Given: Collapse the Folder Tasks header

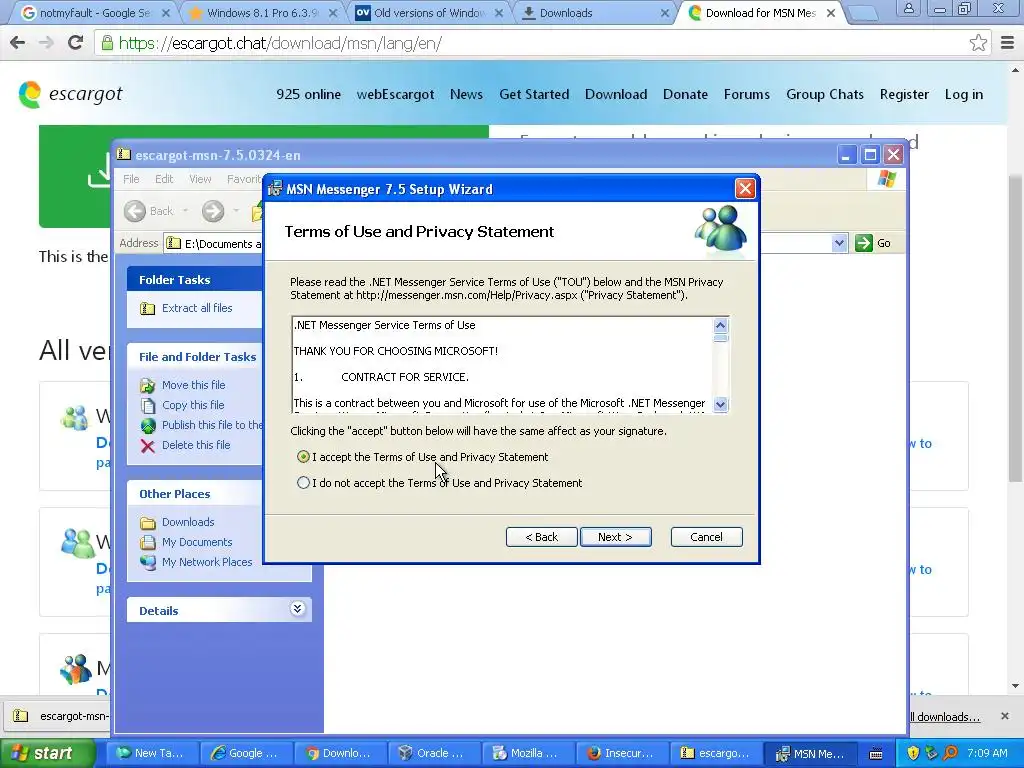Looking at the screenshot, I should point(195,280).
